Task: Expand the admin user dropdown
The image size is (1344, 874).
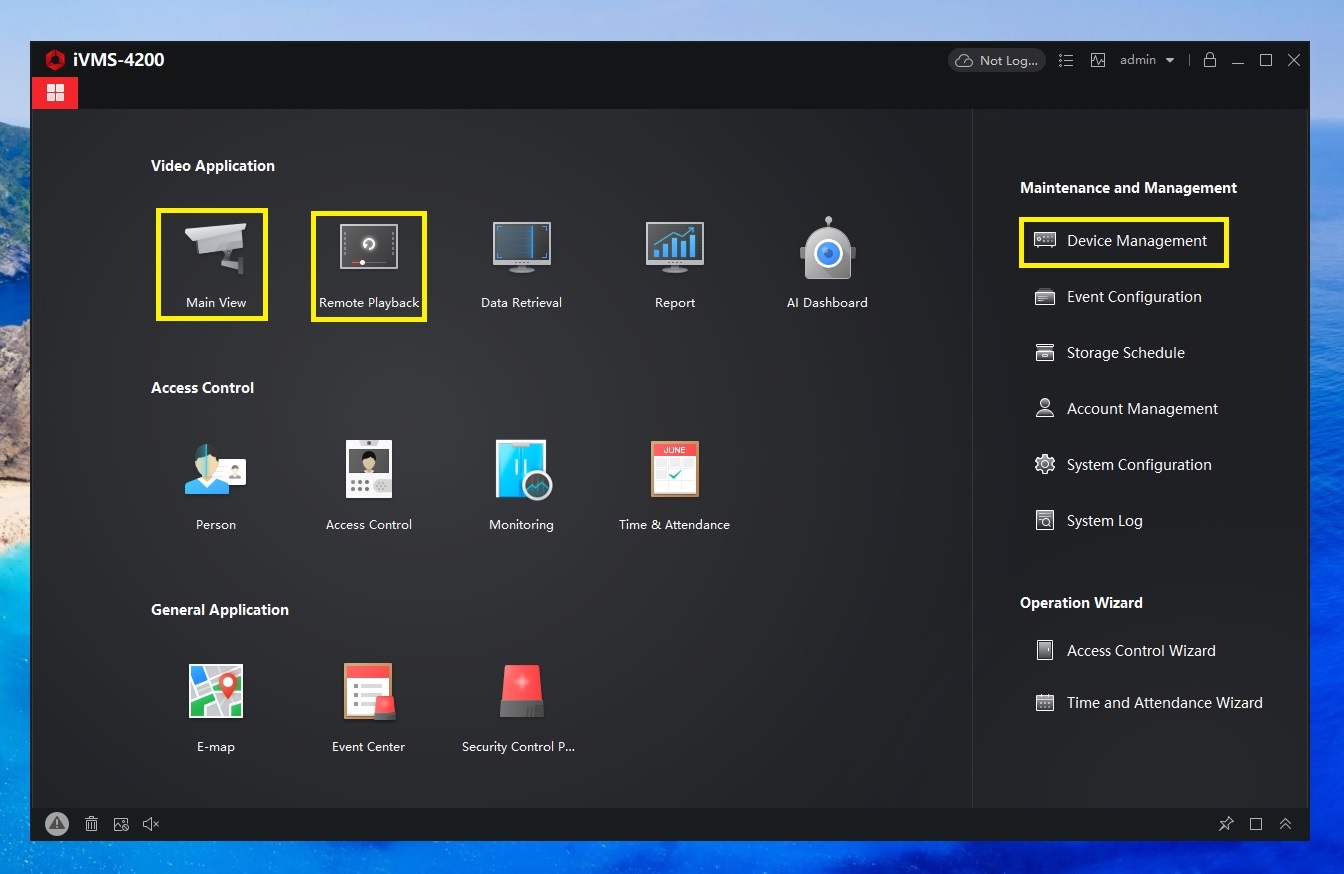Action: click(x=1147, y=60)
